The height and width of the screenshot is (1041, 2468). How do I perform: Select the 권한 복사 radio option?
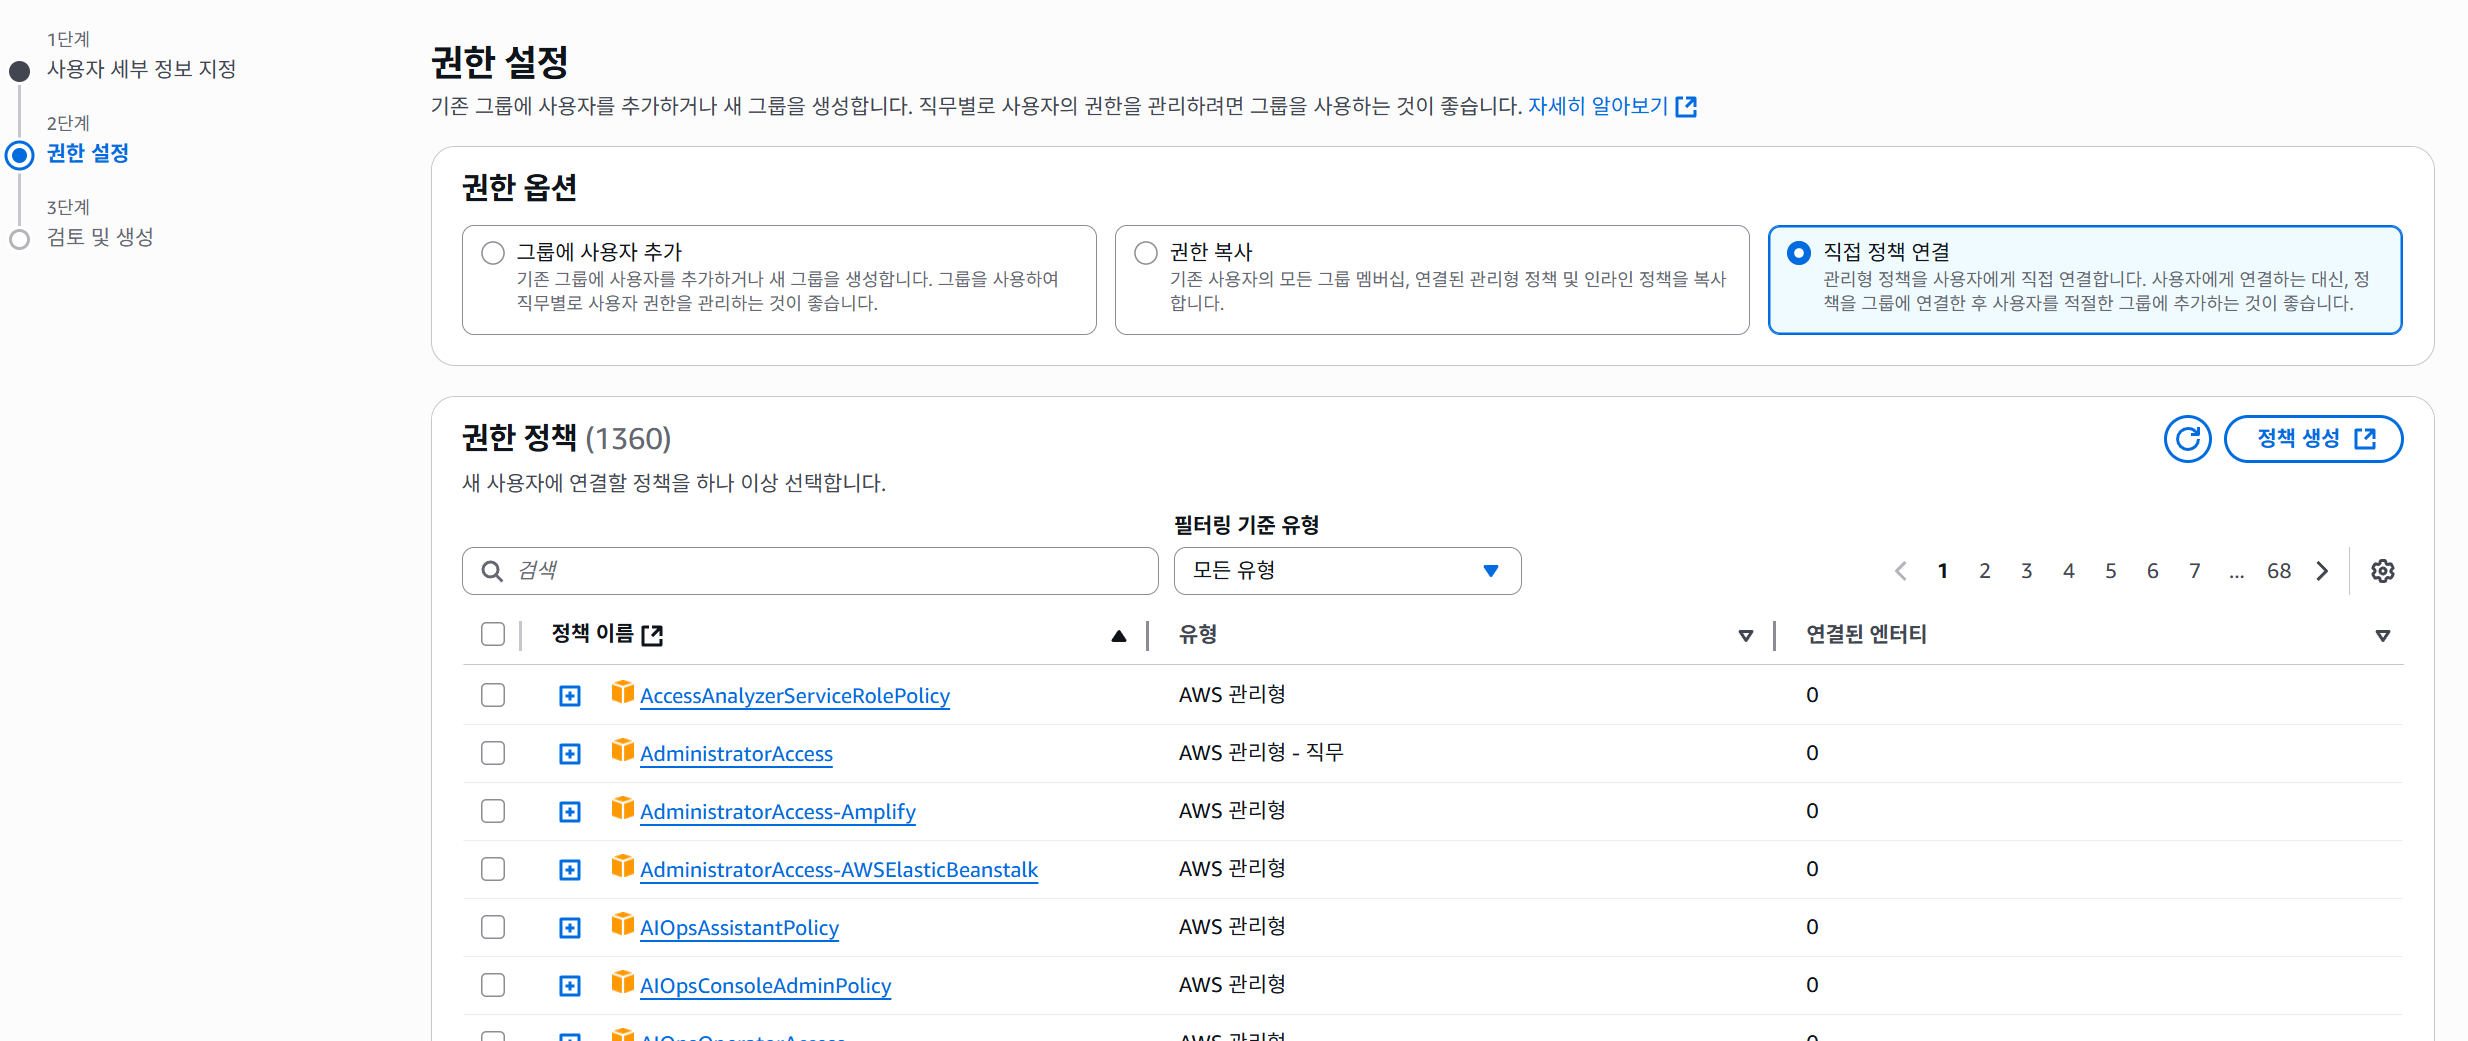(1146, 253)
